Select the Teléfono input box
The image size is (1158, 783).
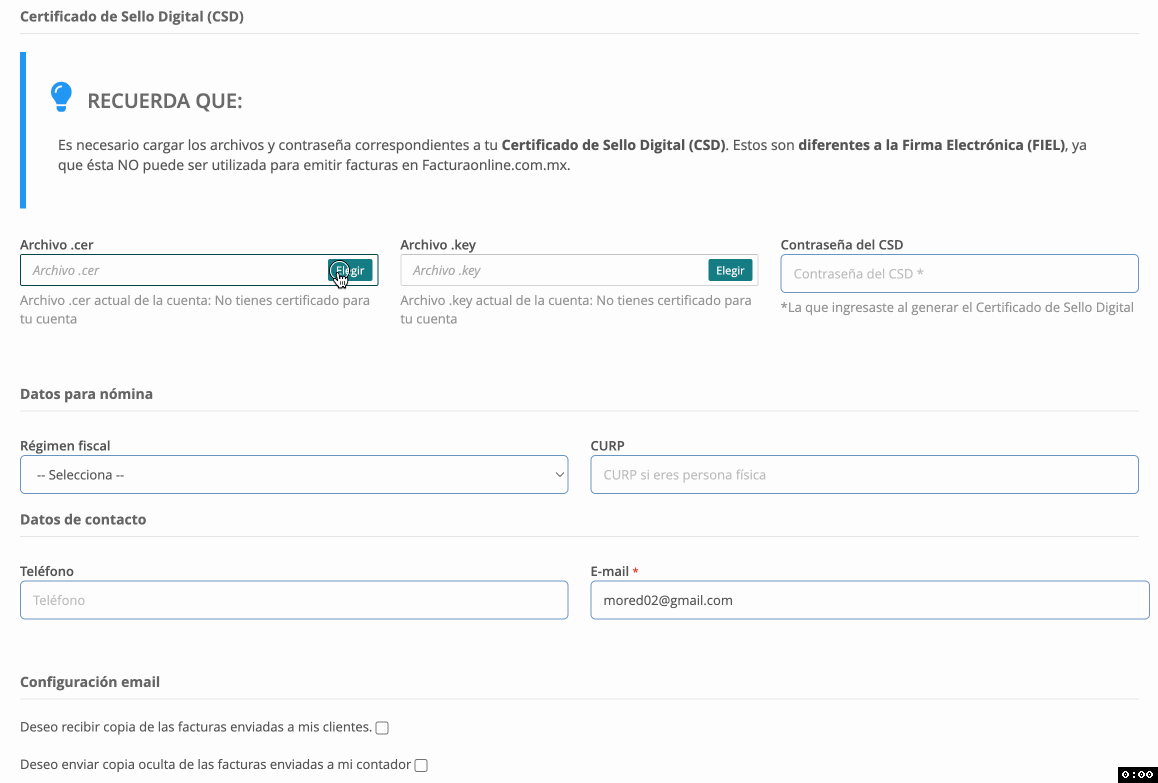[x=294, y=599]
